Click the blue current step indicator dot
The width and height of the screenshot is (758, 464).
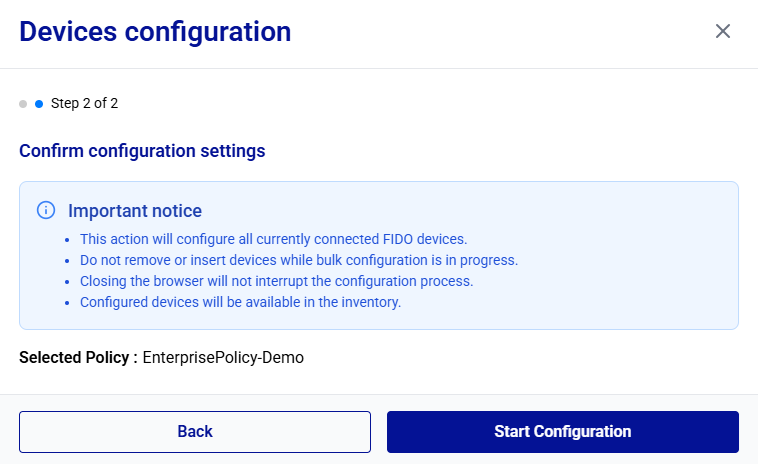click(x=39, y=103)
